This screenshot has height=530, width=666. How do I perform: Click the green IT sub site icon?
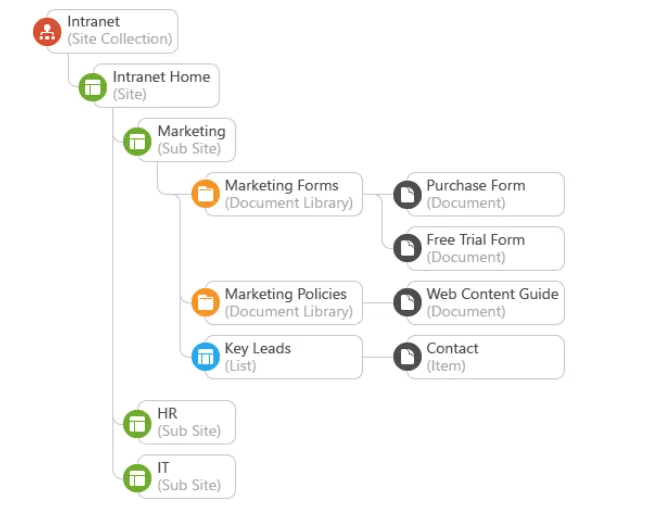pyautogui.click(x=137, y=477)
